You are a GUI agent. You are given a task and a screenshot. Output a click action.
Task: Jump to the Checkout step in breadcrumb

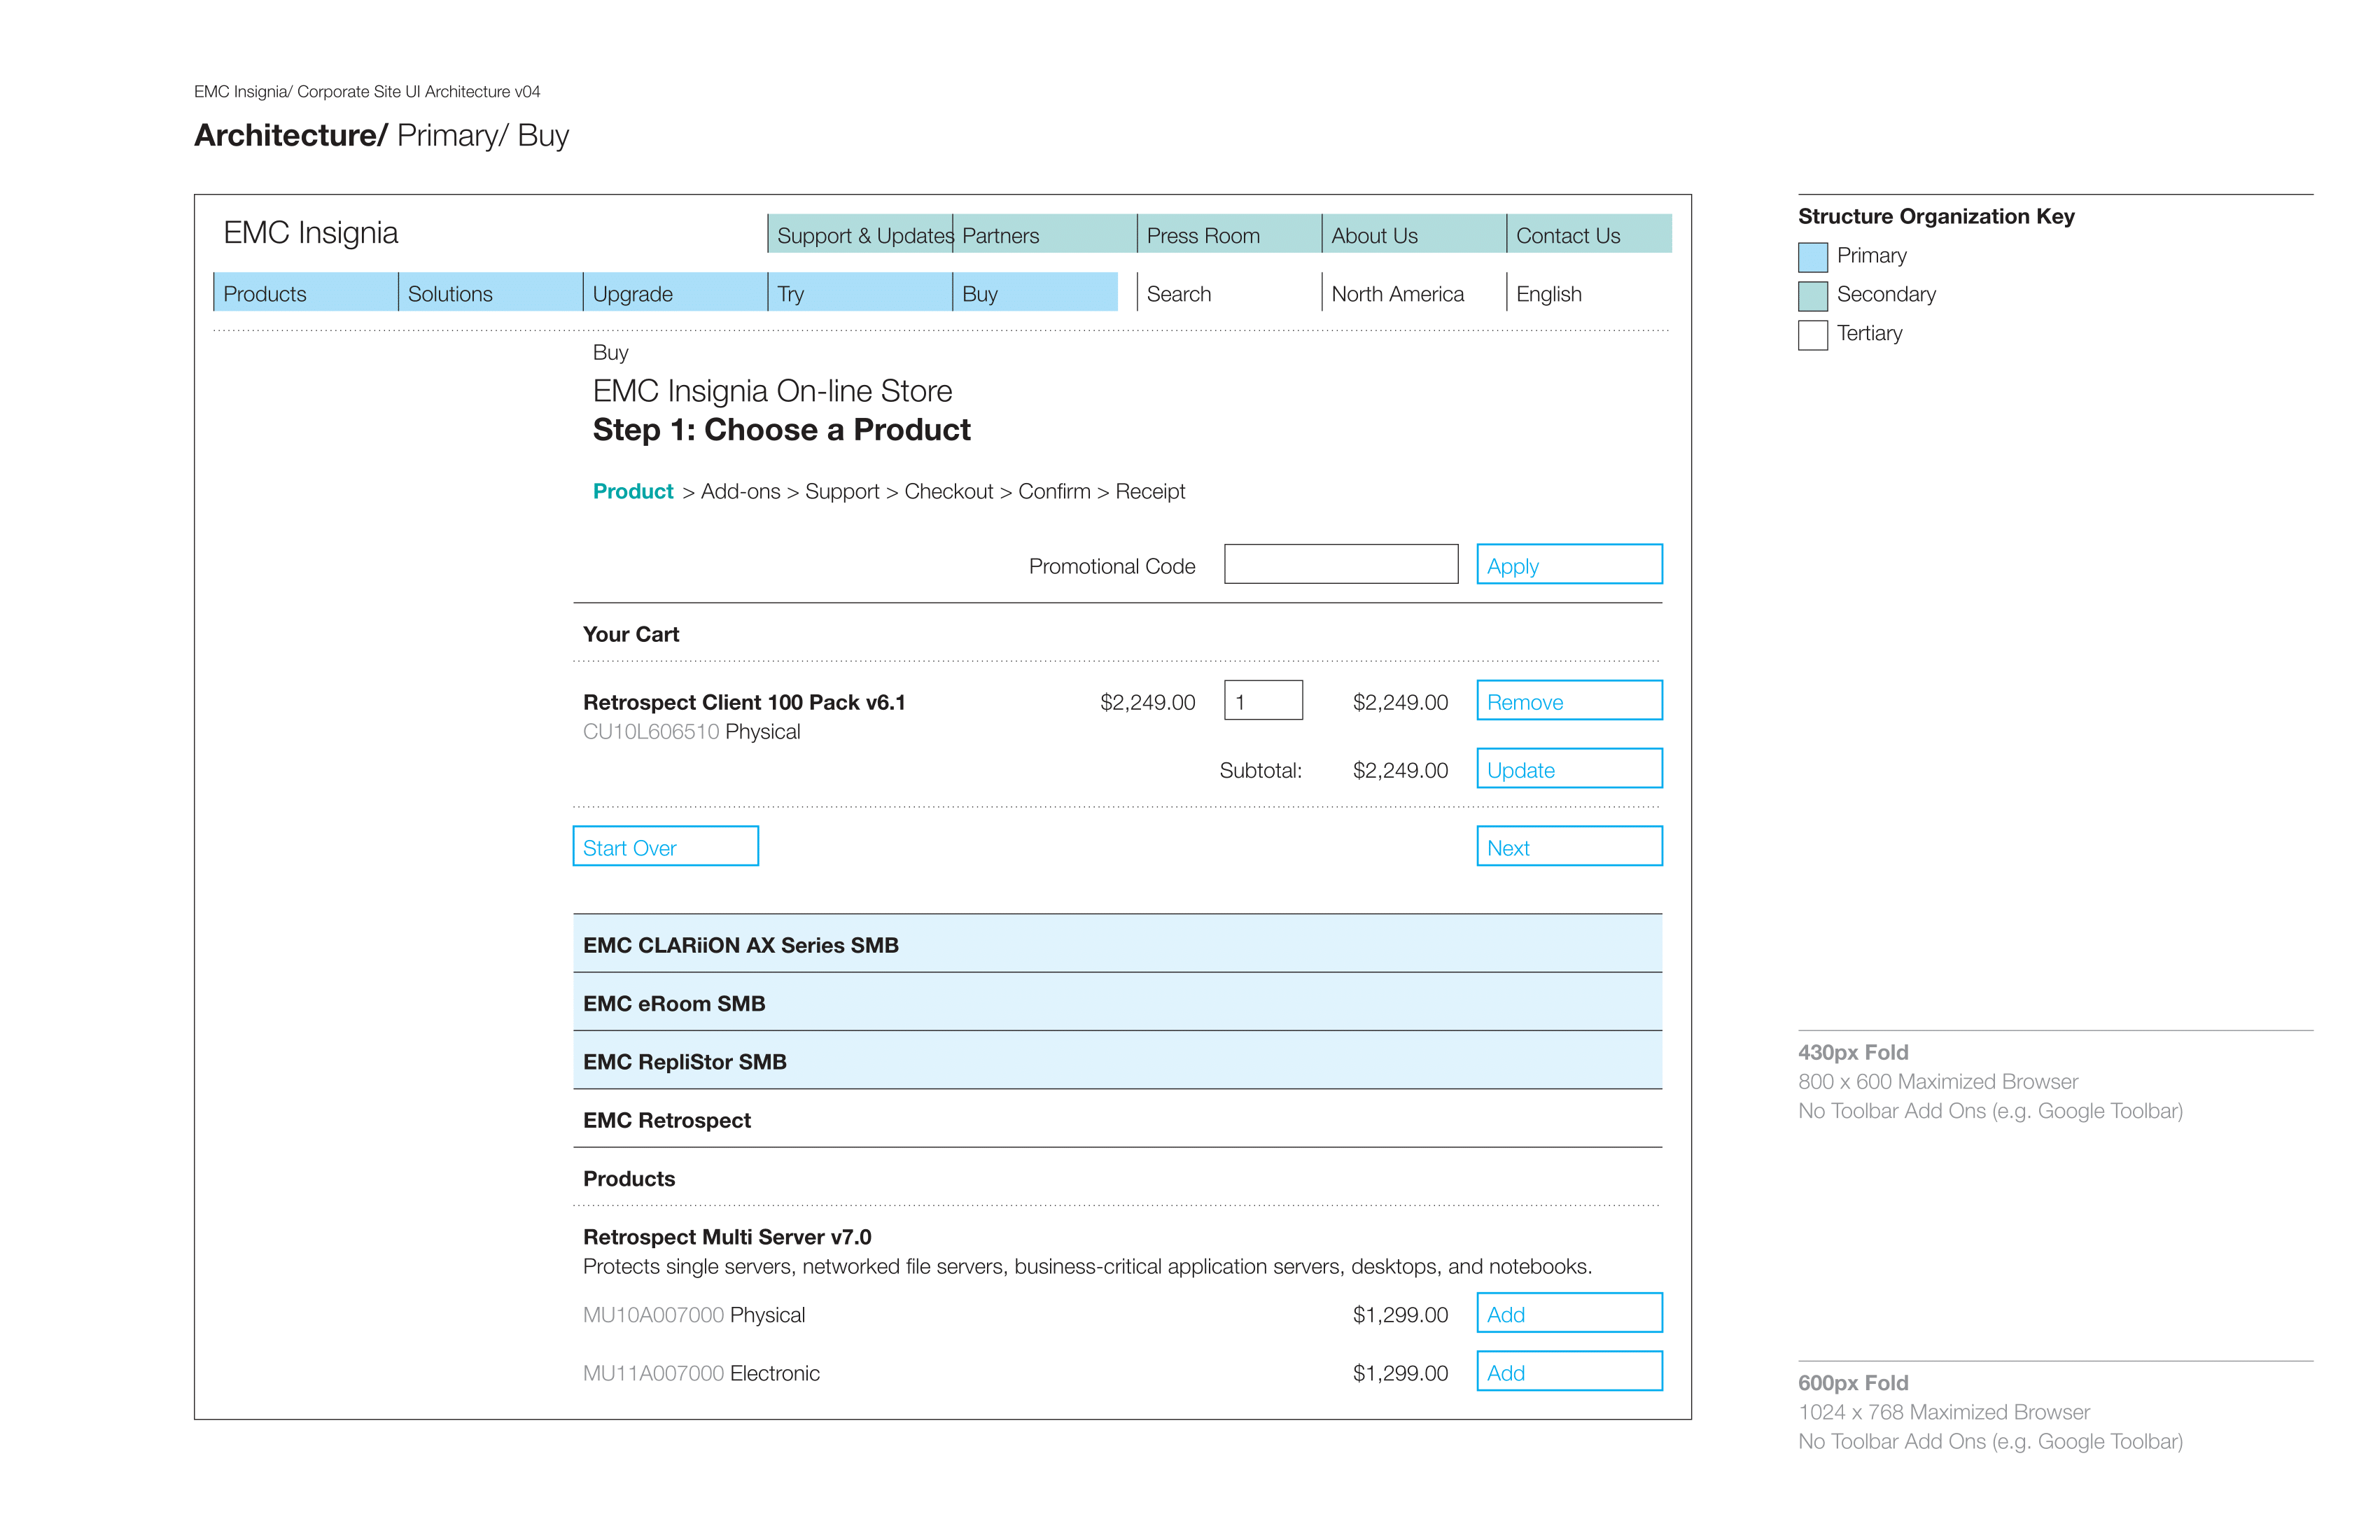coord(949,491)
